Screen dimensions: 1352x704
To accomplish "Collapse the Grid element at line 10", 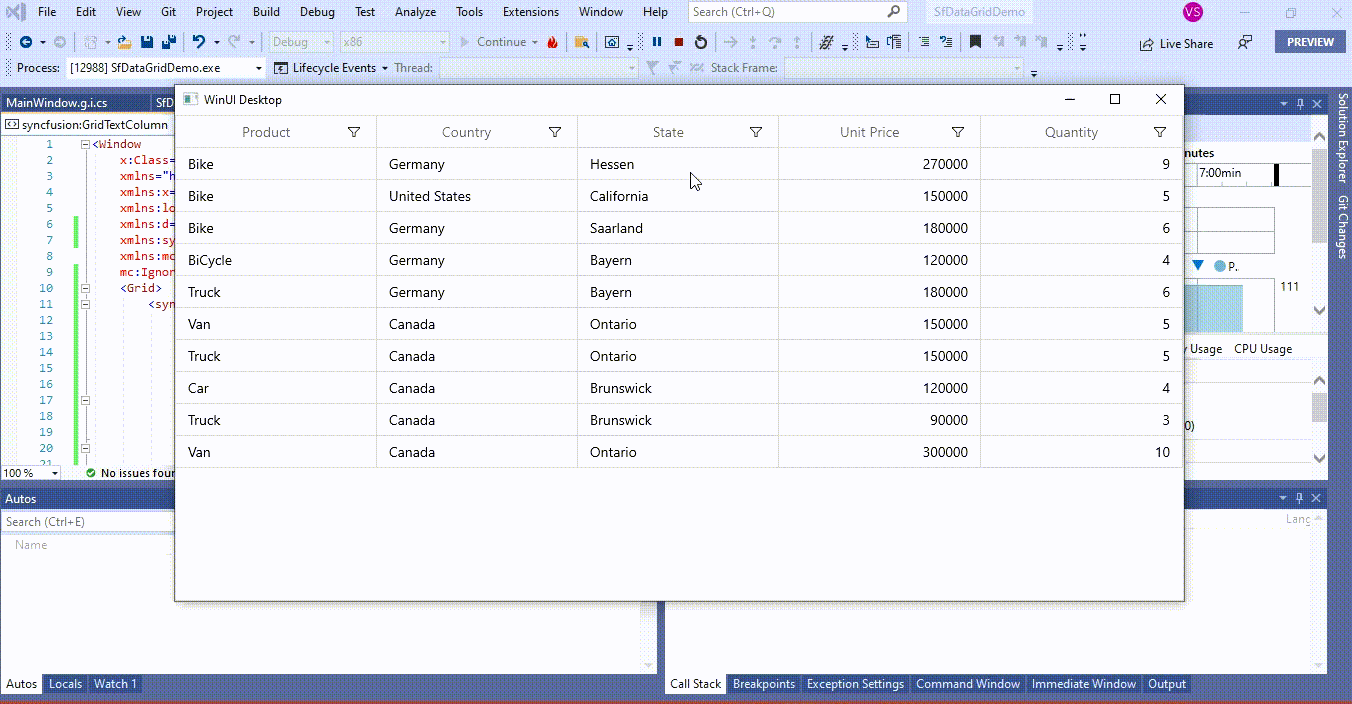I will (x=85, y=288).
